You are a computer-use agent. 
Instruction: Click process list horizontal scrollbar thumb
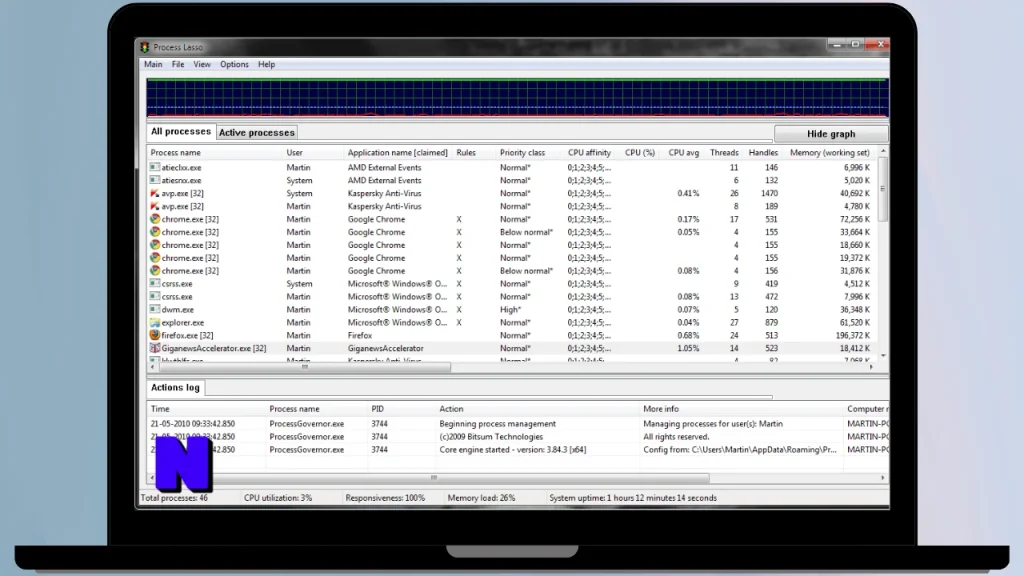click(304, 367)
